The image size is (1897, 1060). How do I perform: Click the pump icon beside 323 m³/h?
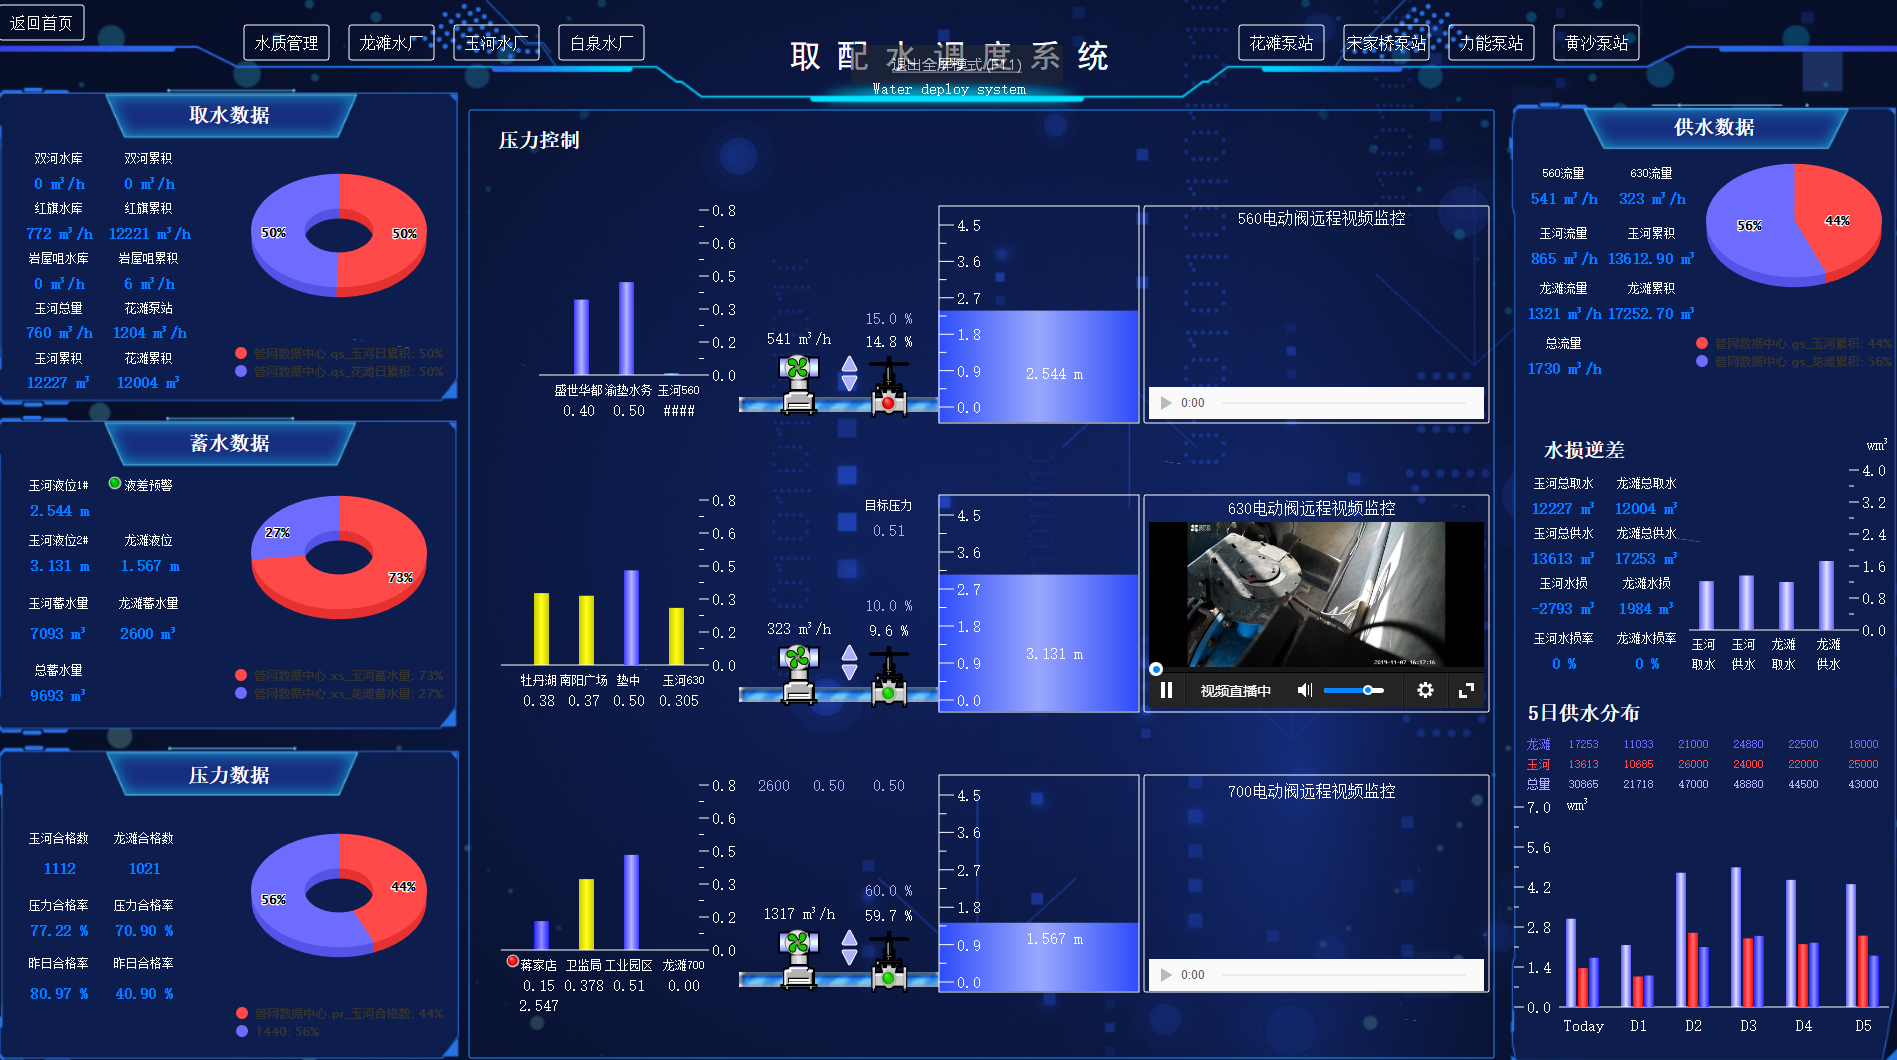tap(798, 674)
